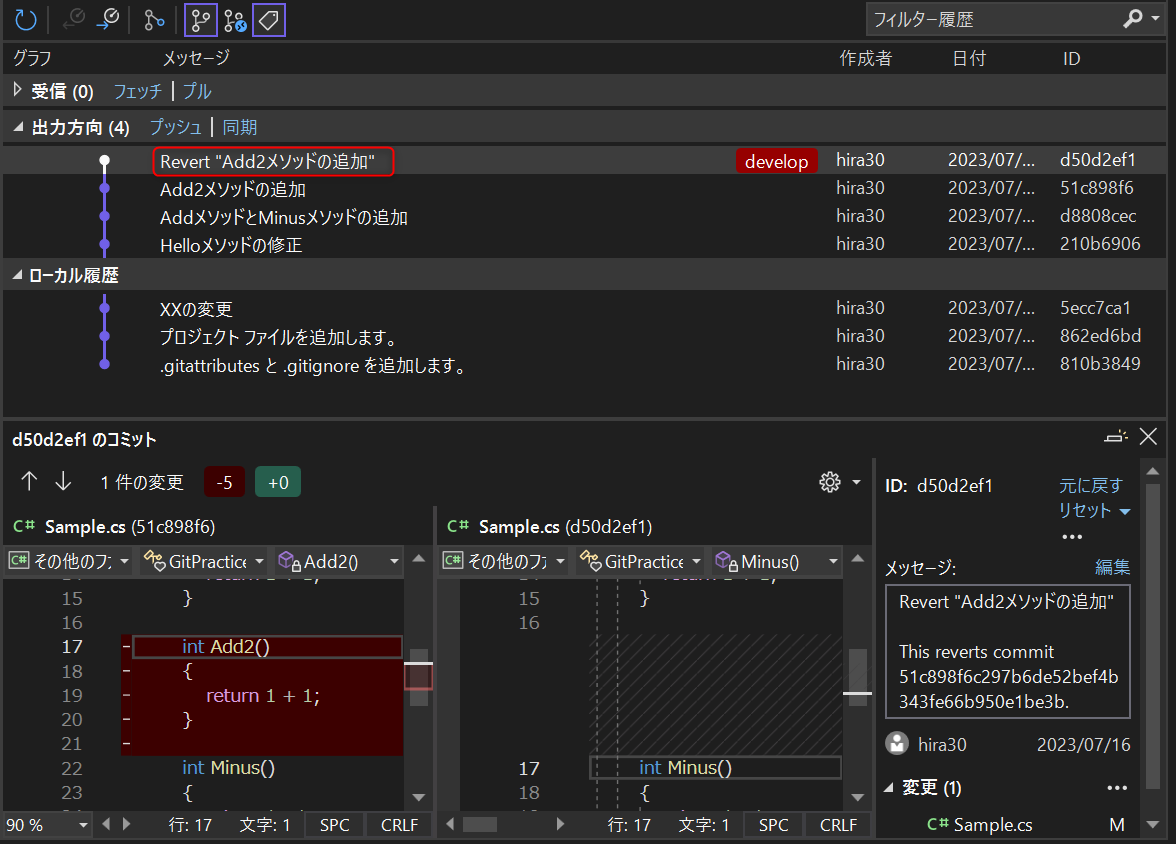Open left pane GitPractice class dropdown
Image resolution: width=1176 pixels, height=844 pixels.
tap(204, 560)
